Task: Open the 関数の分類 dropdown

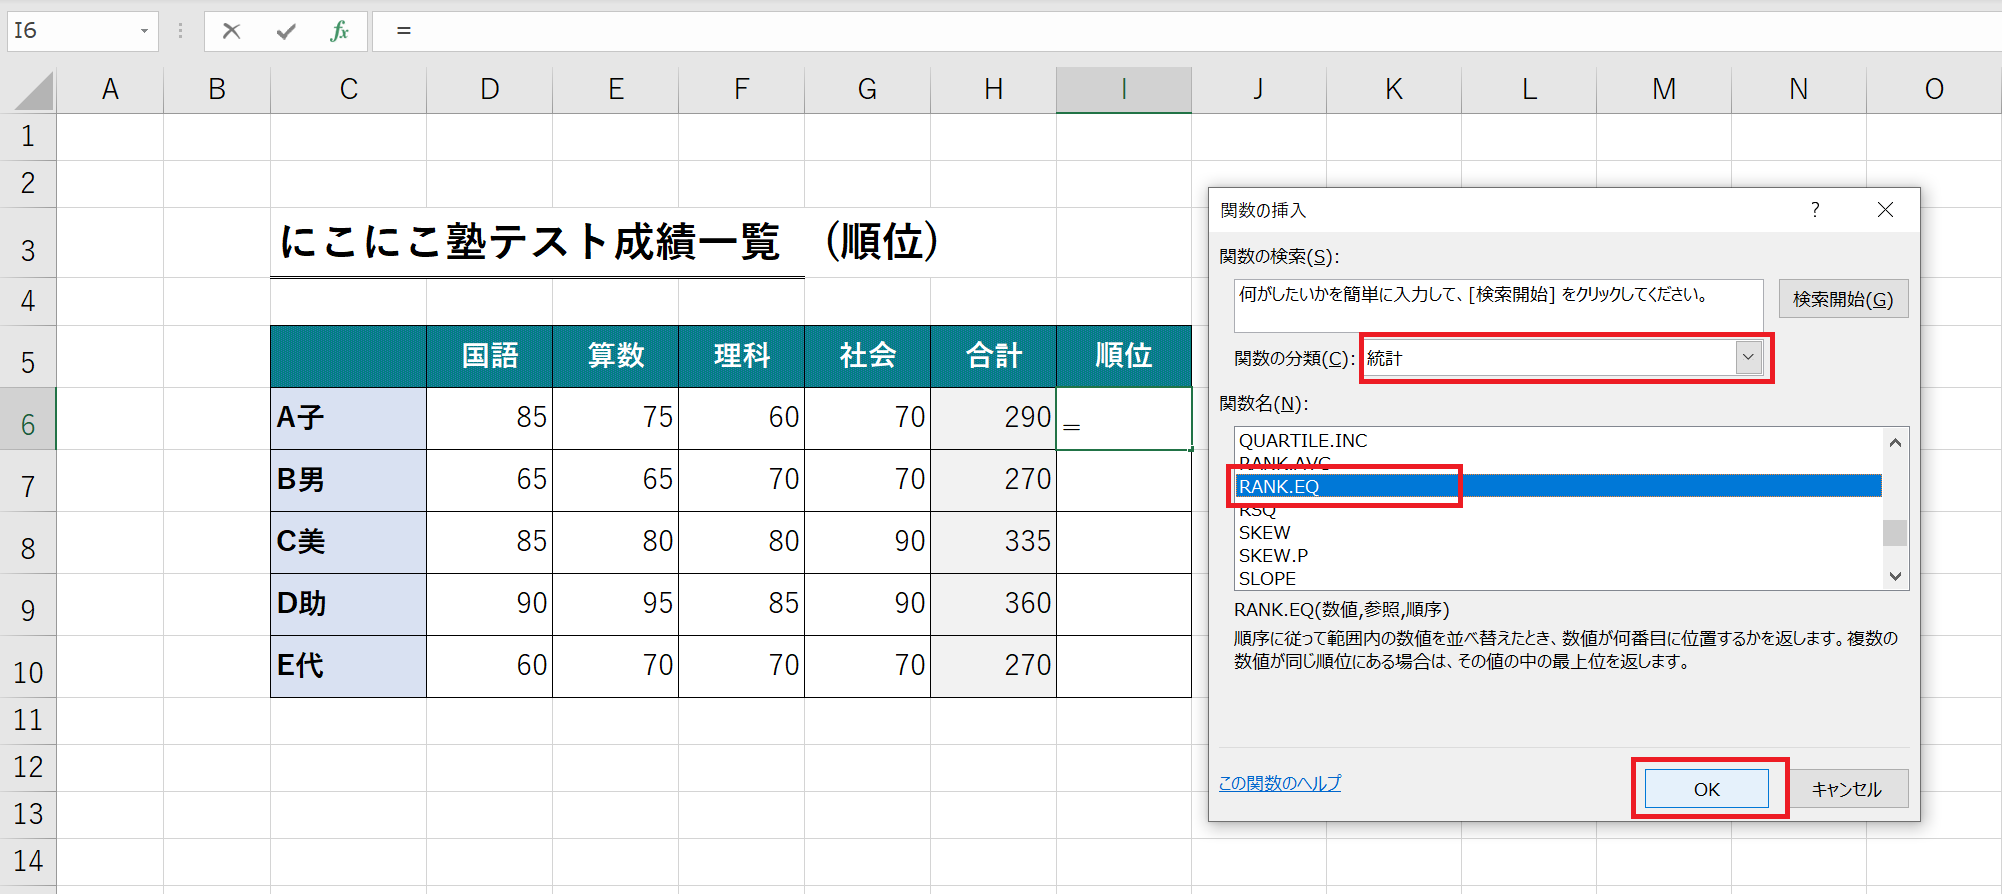Action: [x=1748, y=358]
